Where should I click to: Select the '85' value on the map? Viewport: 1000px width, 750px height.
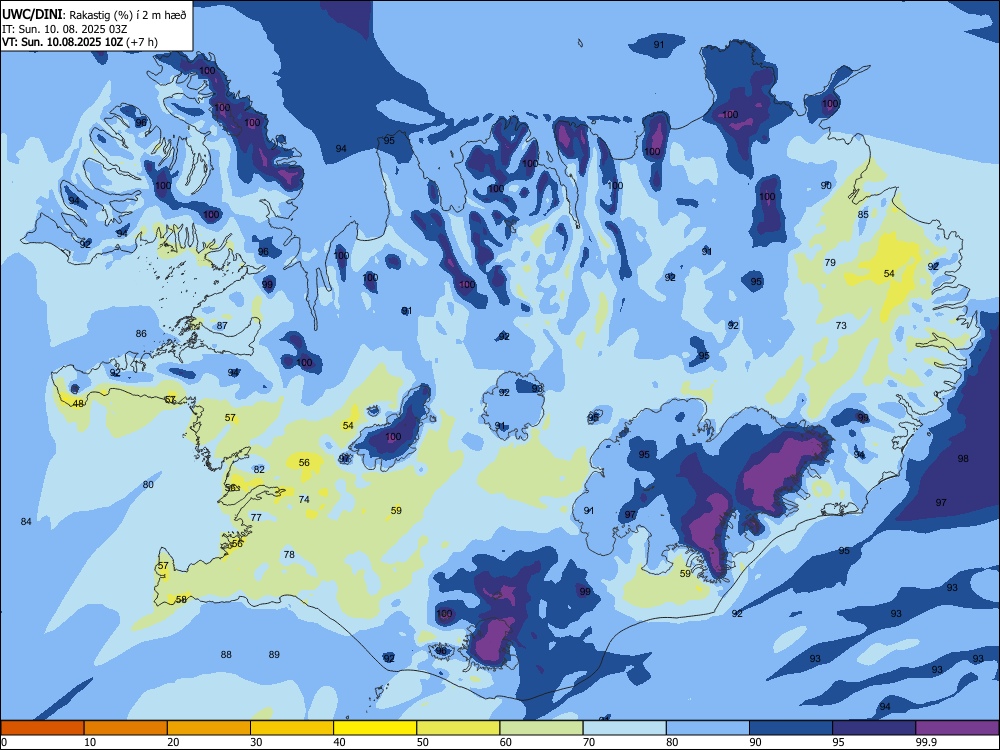point(863,214)
